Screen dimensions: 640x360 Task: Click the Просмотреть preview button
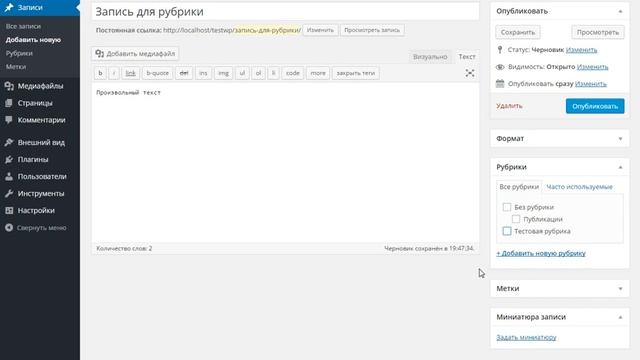(x=598, y=32)
